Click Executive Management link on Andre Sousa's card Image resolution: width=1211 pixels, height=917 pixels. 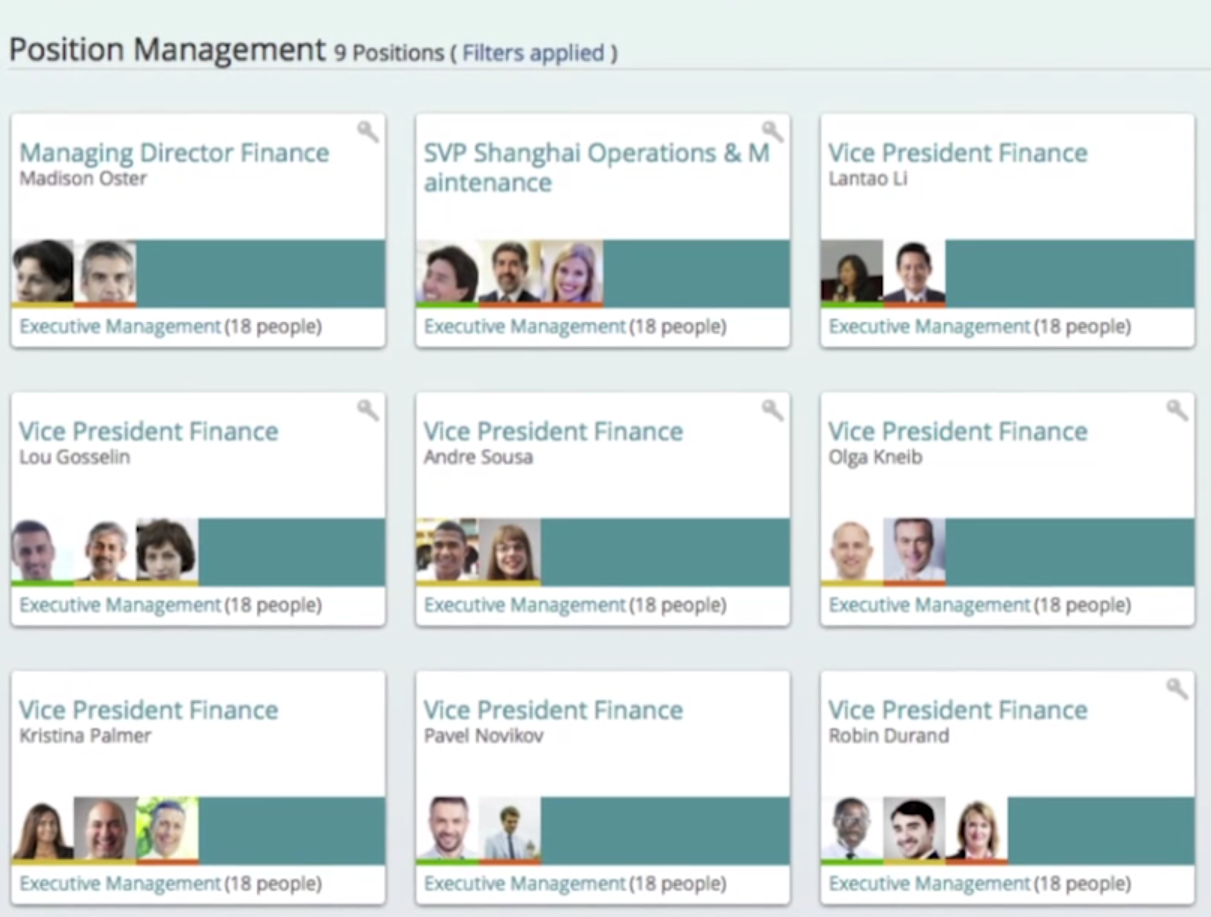click(525, 605)
